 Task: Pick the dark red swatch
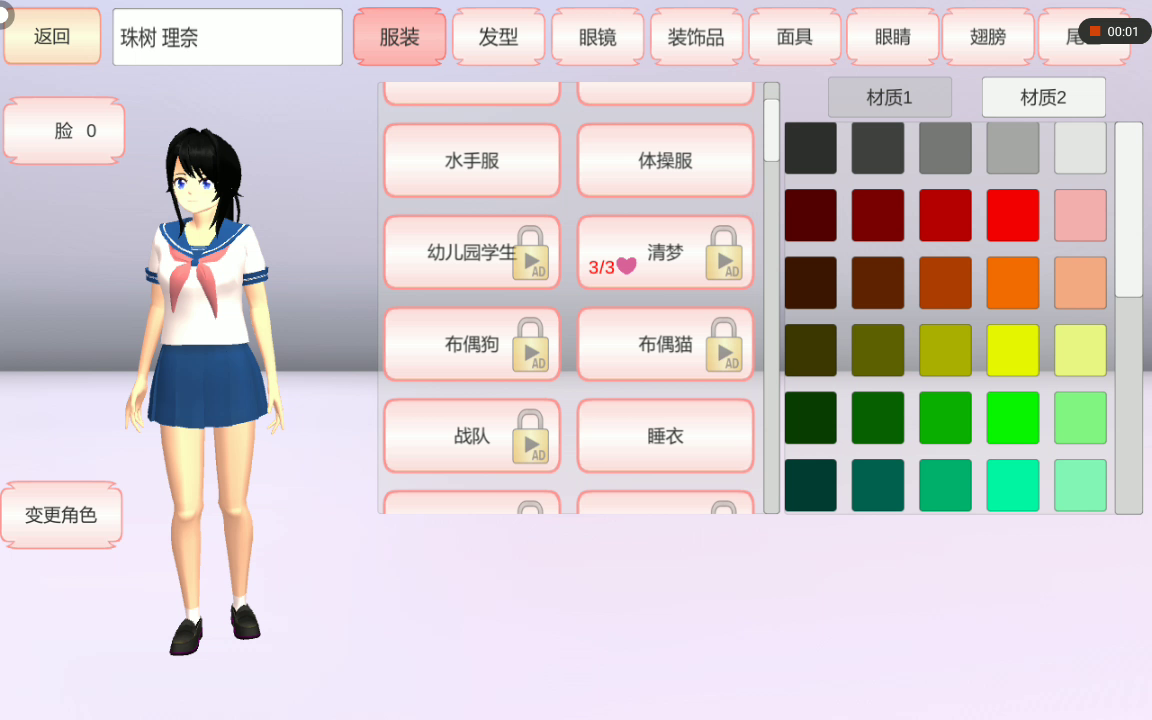(878, 215)
